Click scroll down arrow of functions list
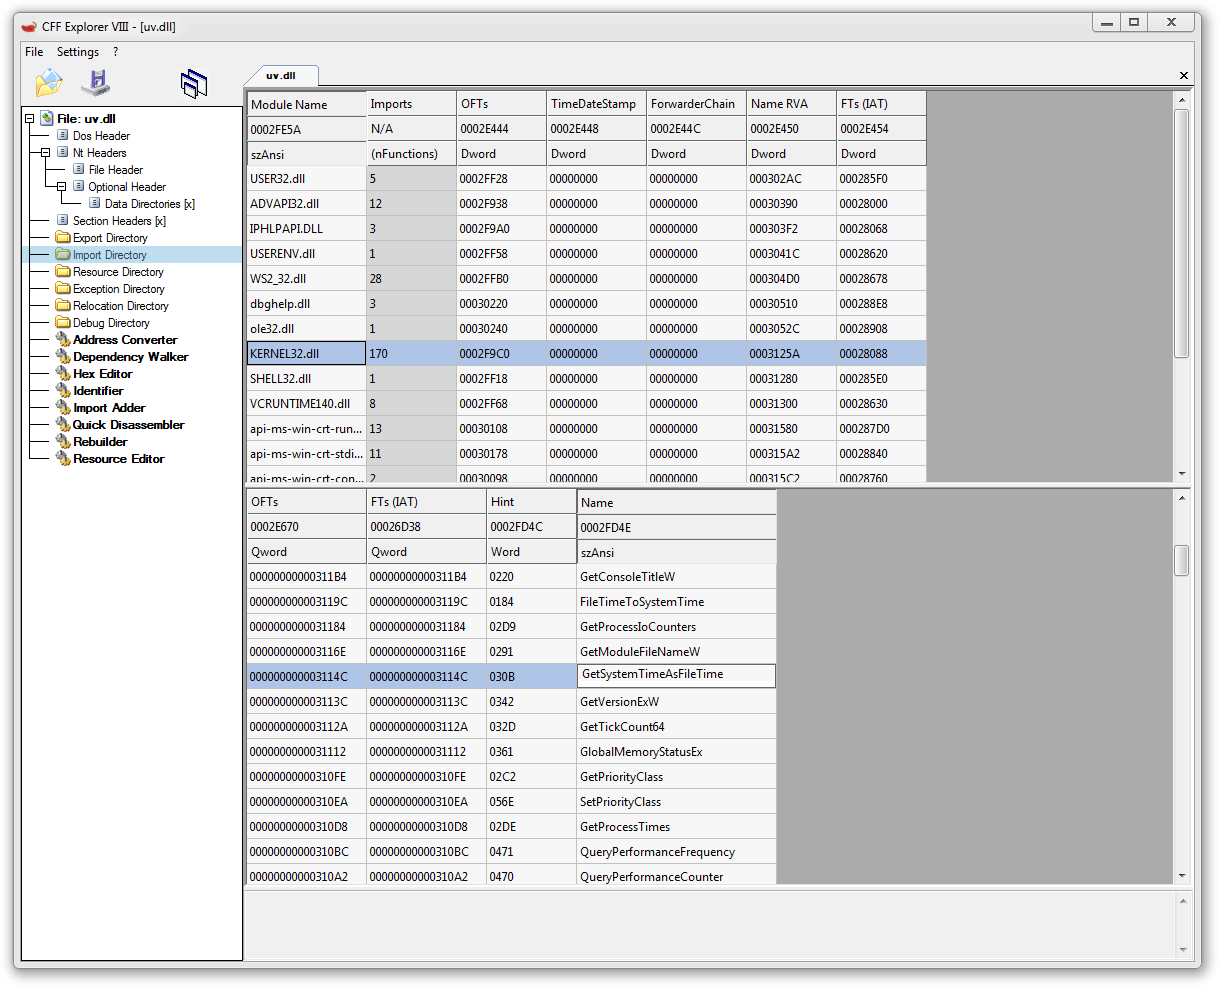This screenshot has height=987, width=1220. pos(1182,876)
